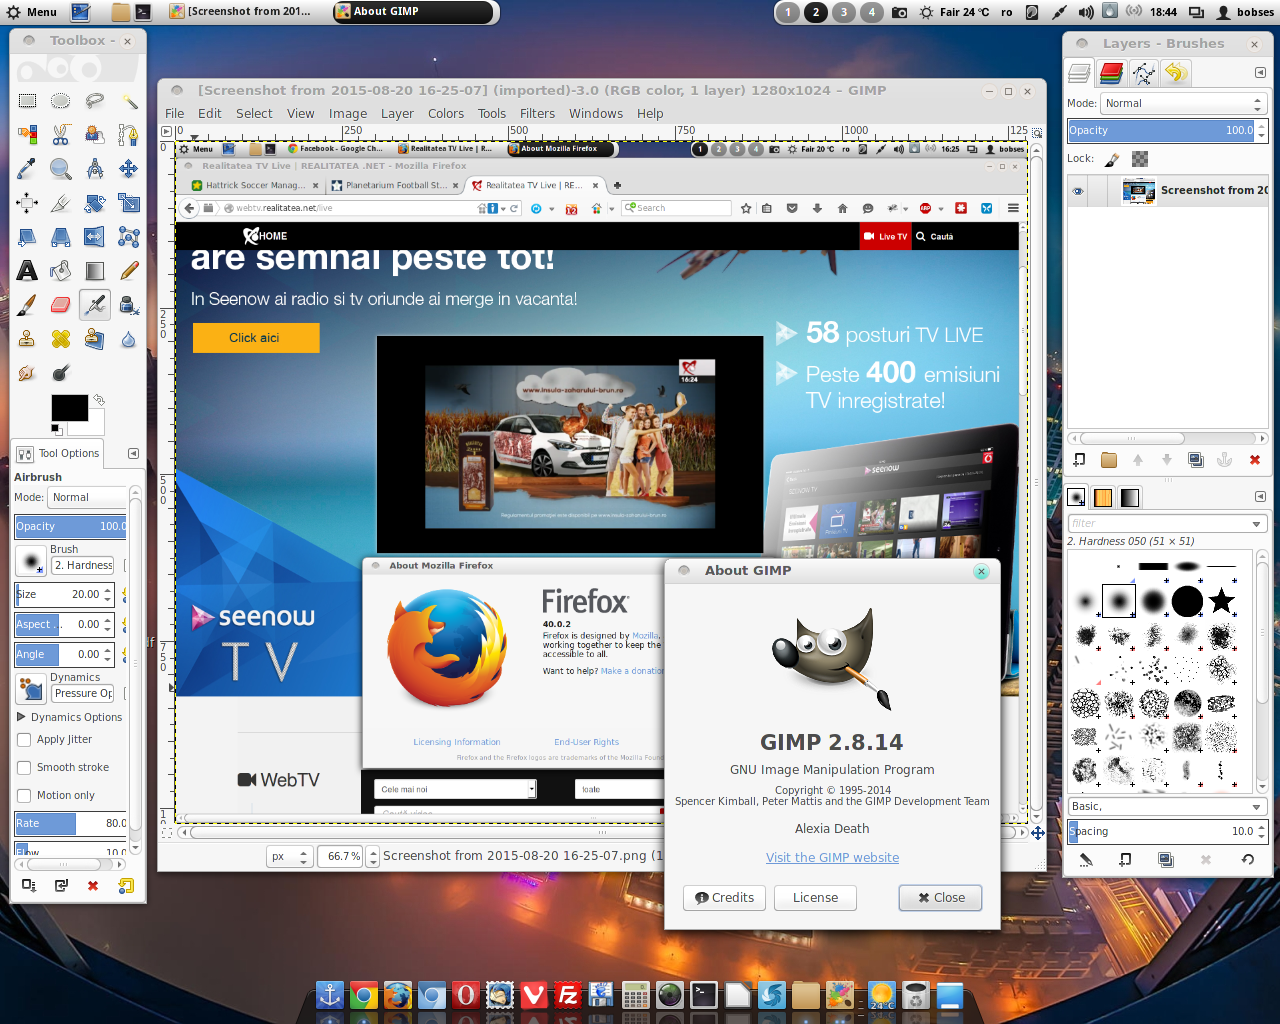Select the Blend gradient tool
This screenshot has width=1280, height=1024.
point(95,271)
